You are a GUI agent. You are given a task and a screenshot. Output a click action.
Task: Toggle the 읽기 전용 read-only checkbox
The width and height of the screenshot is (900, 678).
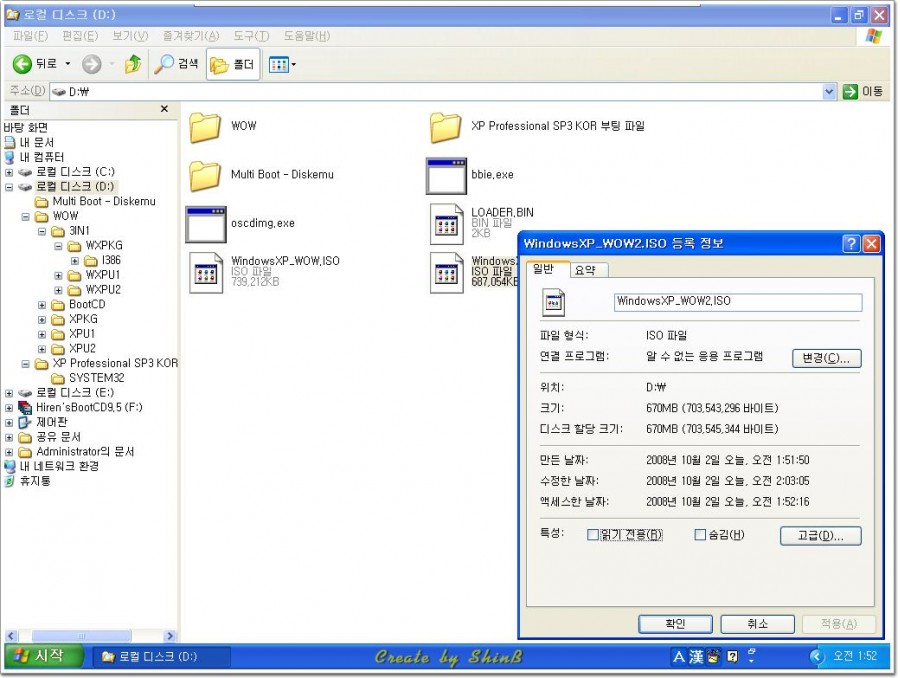[x=592, y=535]
